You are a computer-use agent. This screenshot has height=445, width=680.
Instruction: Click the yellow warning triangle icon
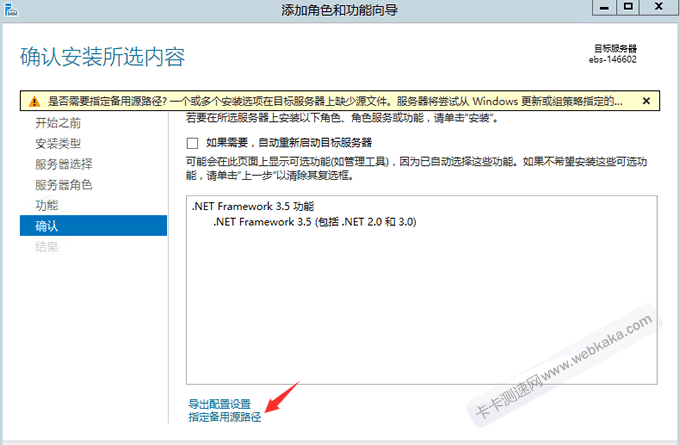(34, 101)
